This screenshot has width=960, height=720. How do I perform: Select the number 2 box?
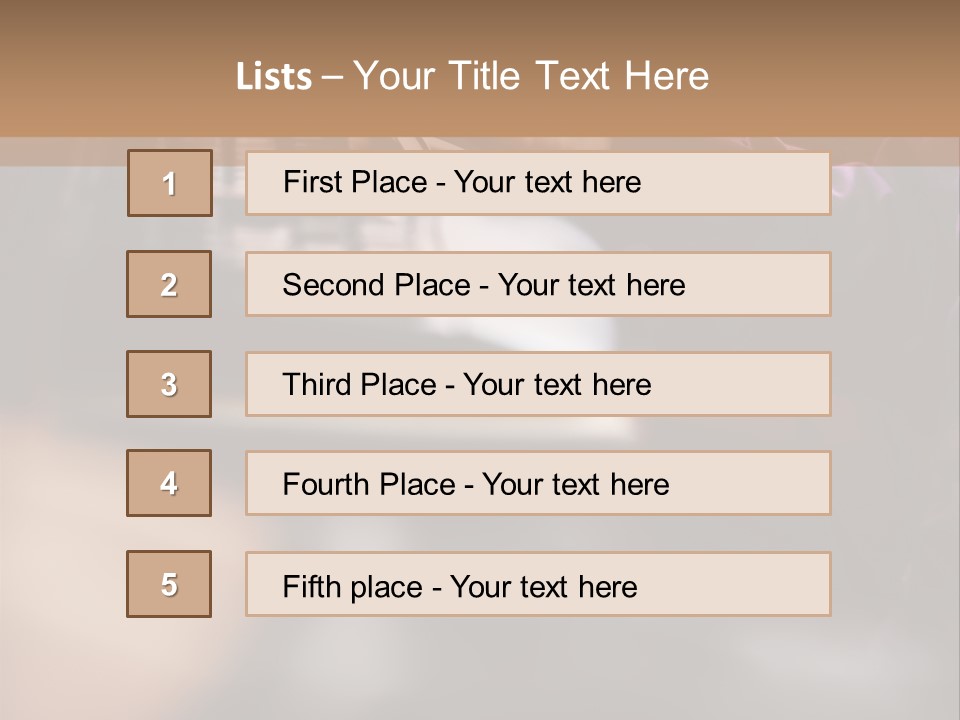[169, 284]
